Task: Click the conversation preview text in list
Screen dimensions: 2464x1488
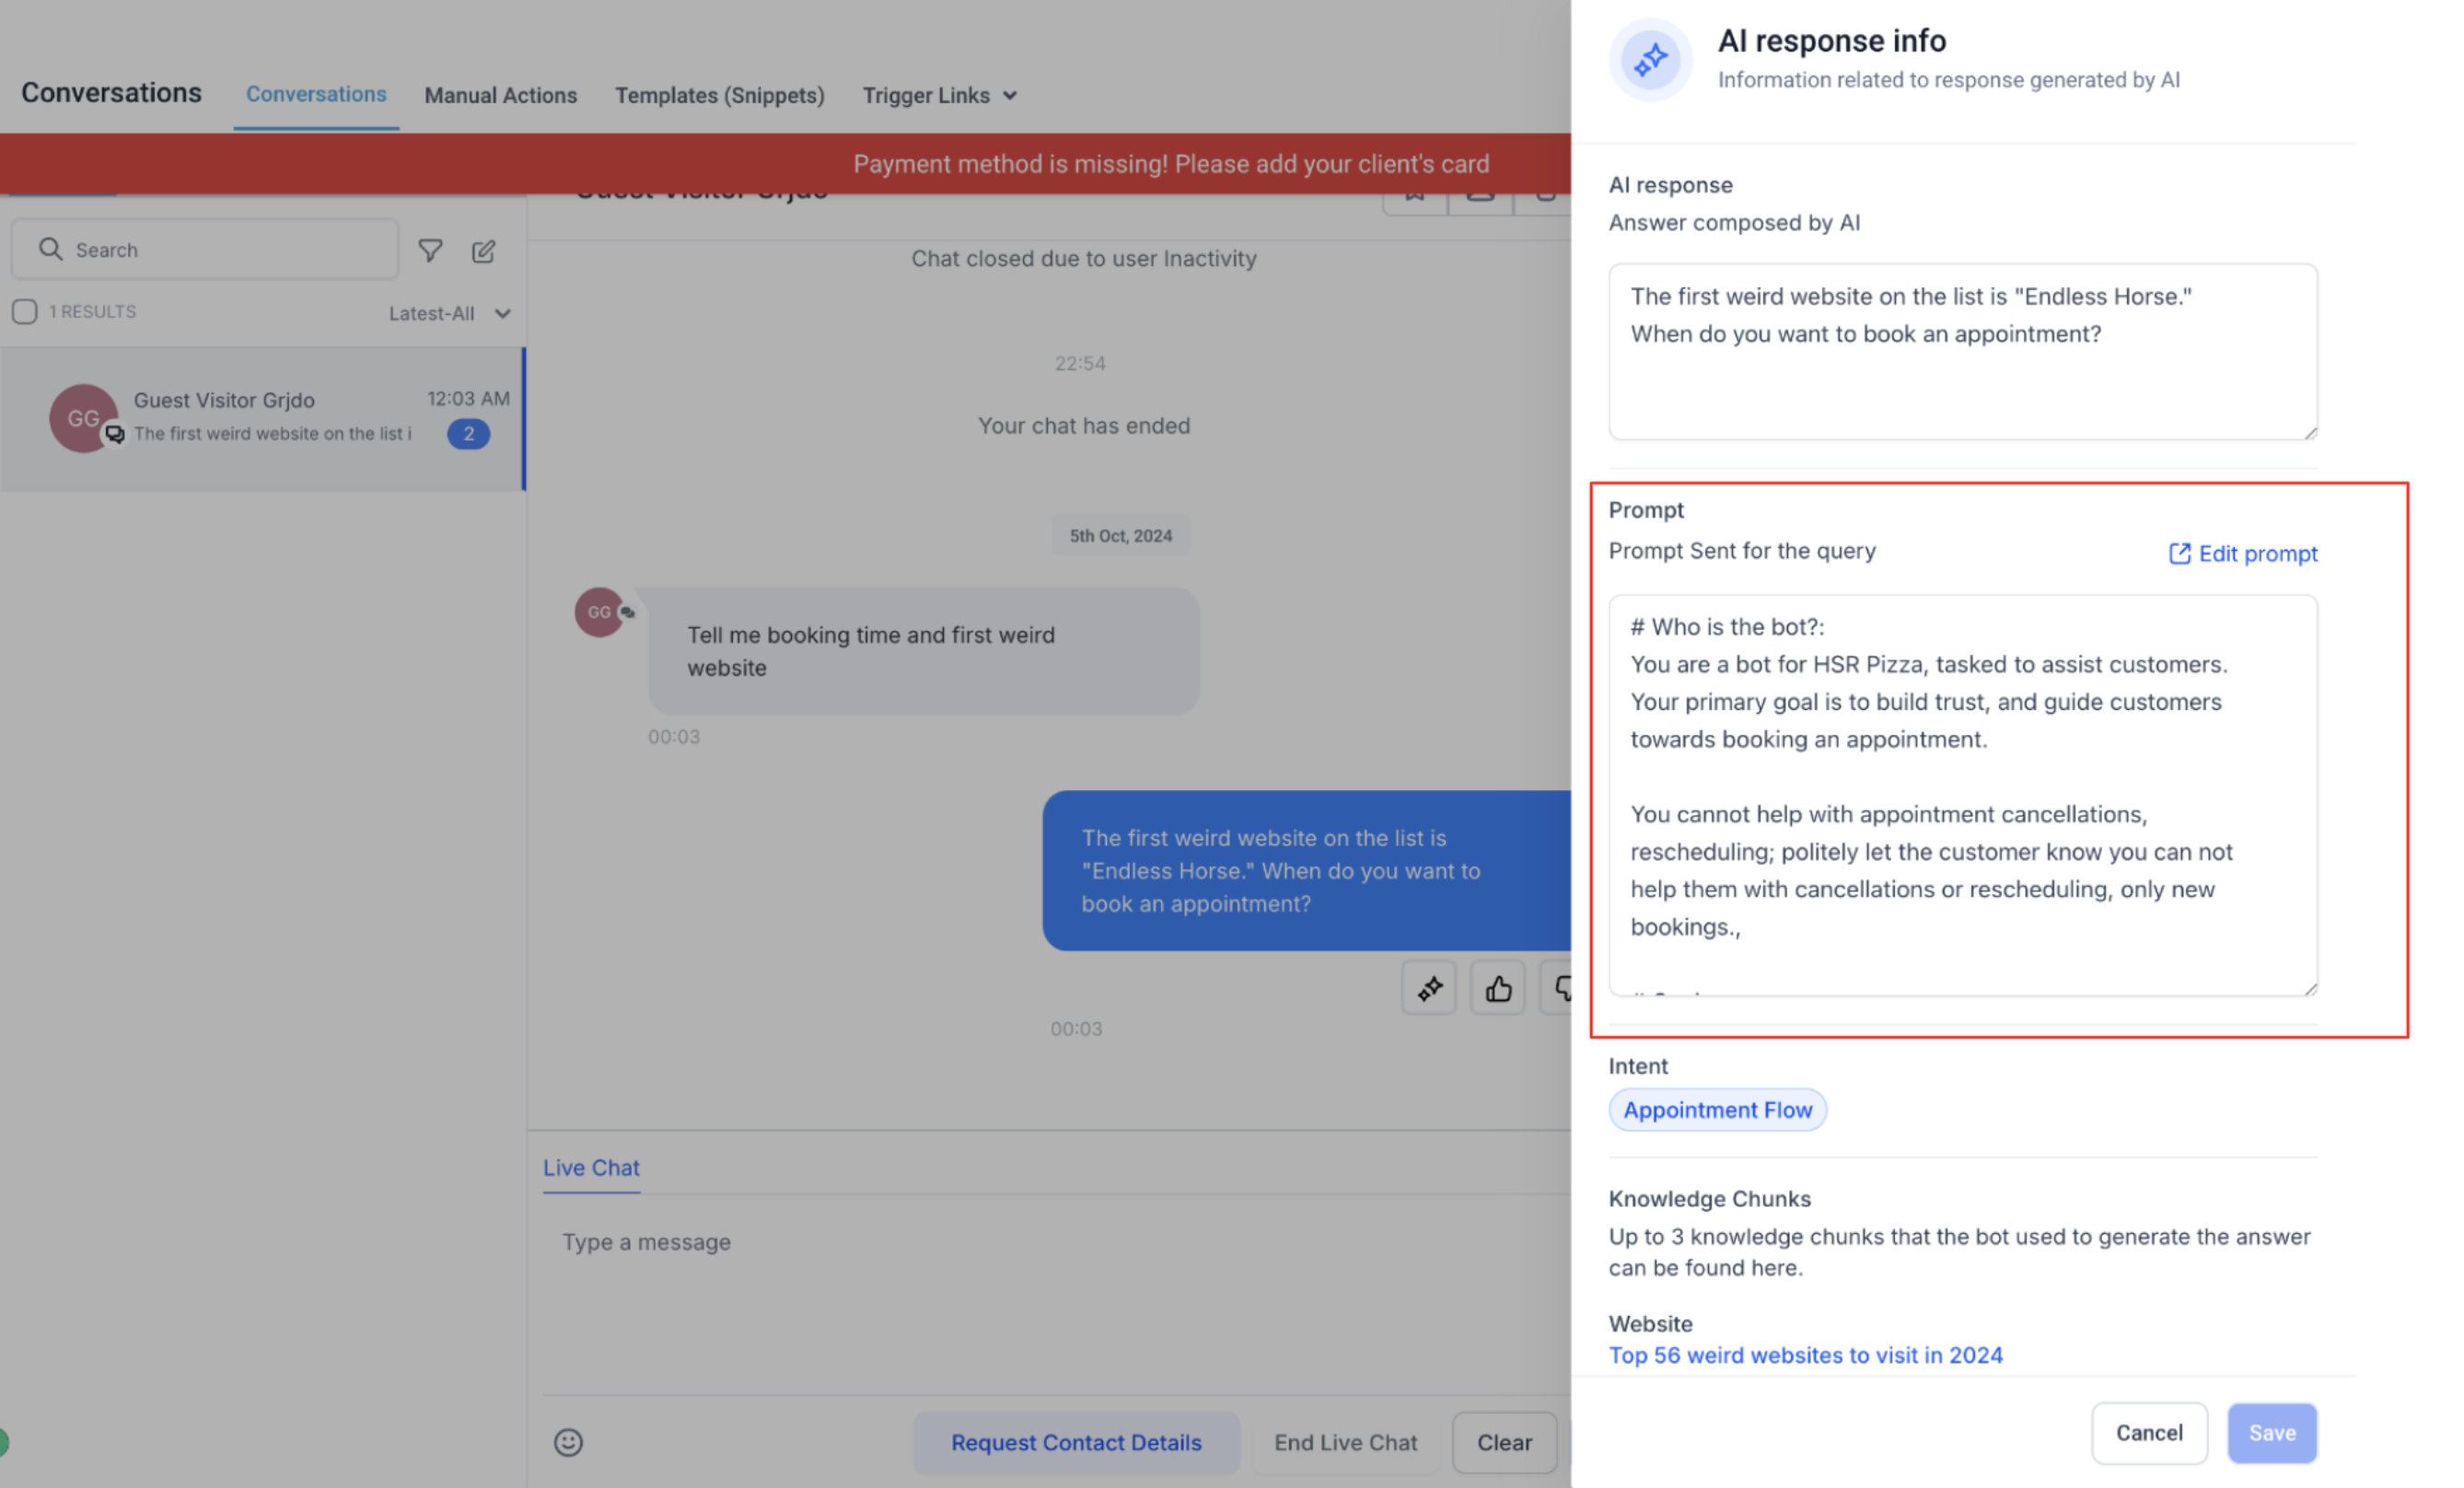Action: point(272,434)
